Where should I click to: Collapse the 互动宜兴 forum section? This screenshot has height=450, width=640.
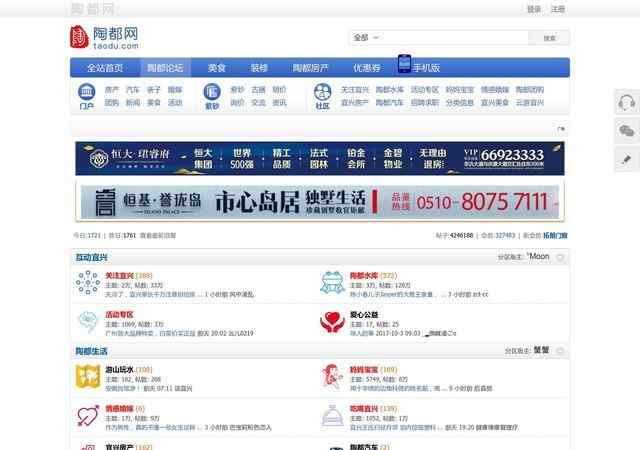(x=560, y=257)
